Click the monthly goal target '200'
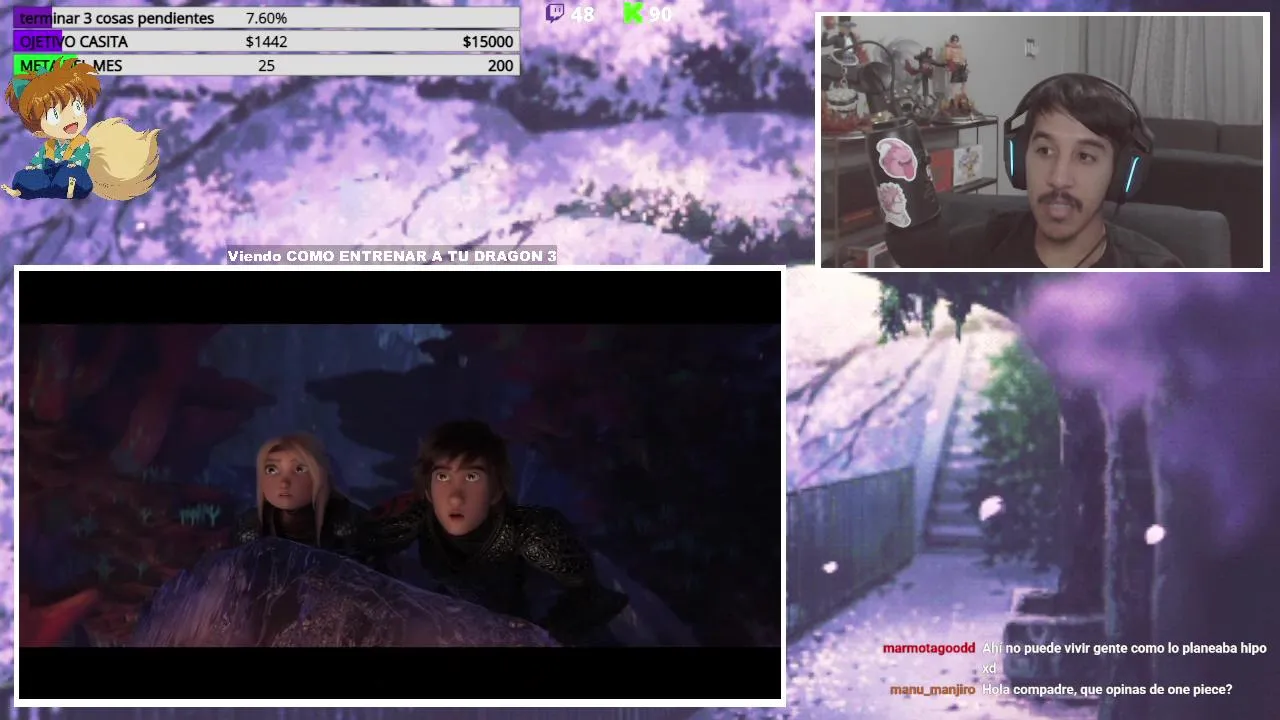Image resolution: width=1280 pixels, height=720 pixels. tap(501, 65)
